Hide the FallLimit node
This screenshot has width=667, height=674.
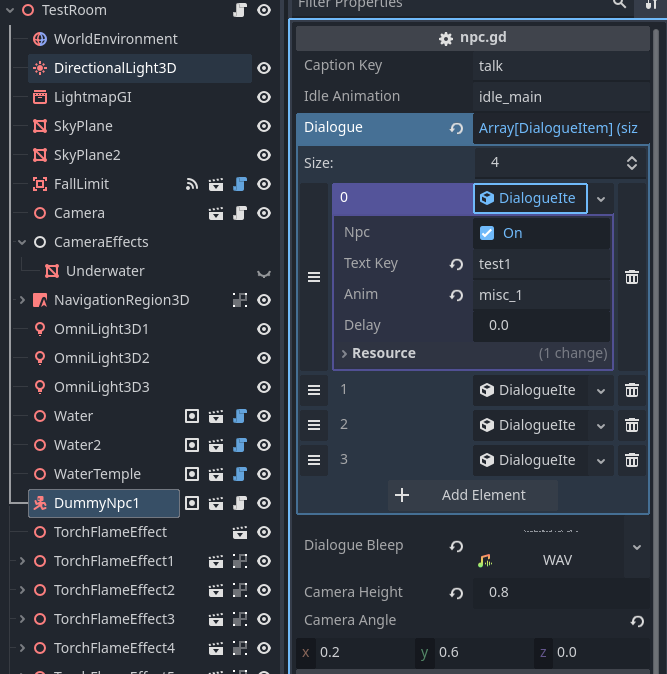(264, 184)
